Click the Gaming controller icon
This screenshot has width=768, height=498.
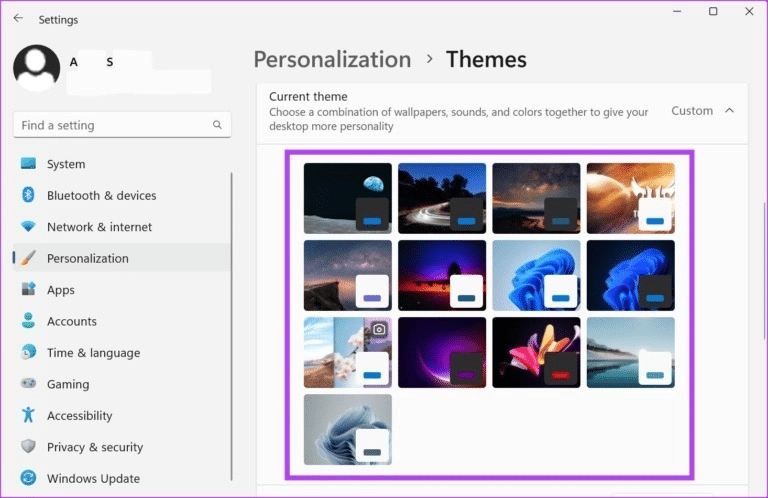[x=28, y=383]
